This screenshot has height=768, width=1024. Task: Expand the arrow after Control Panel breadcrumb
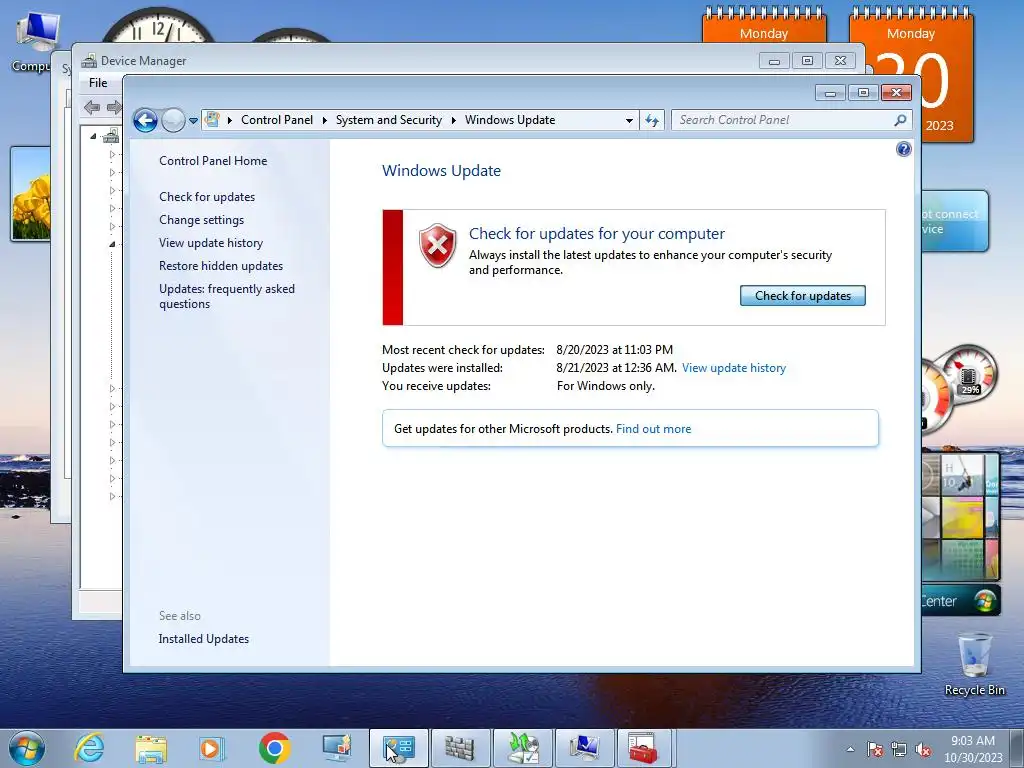tap(325, 120)
